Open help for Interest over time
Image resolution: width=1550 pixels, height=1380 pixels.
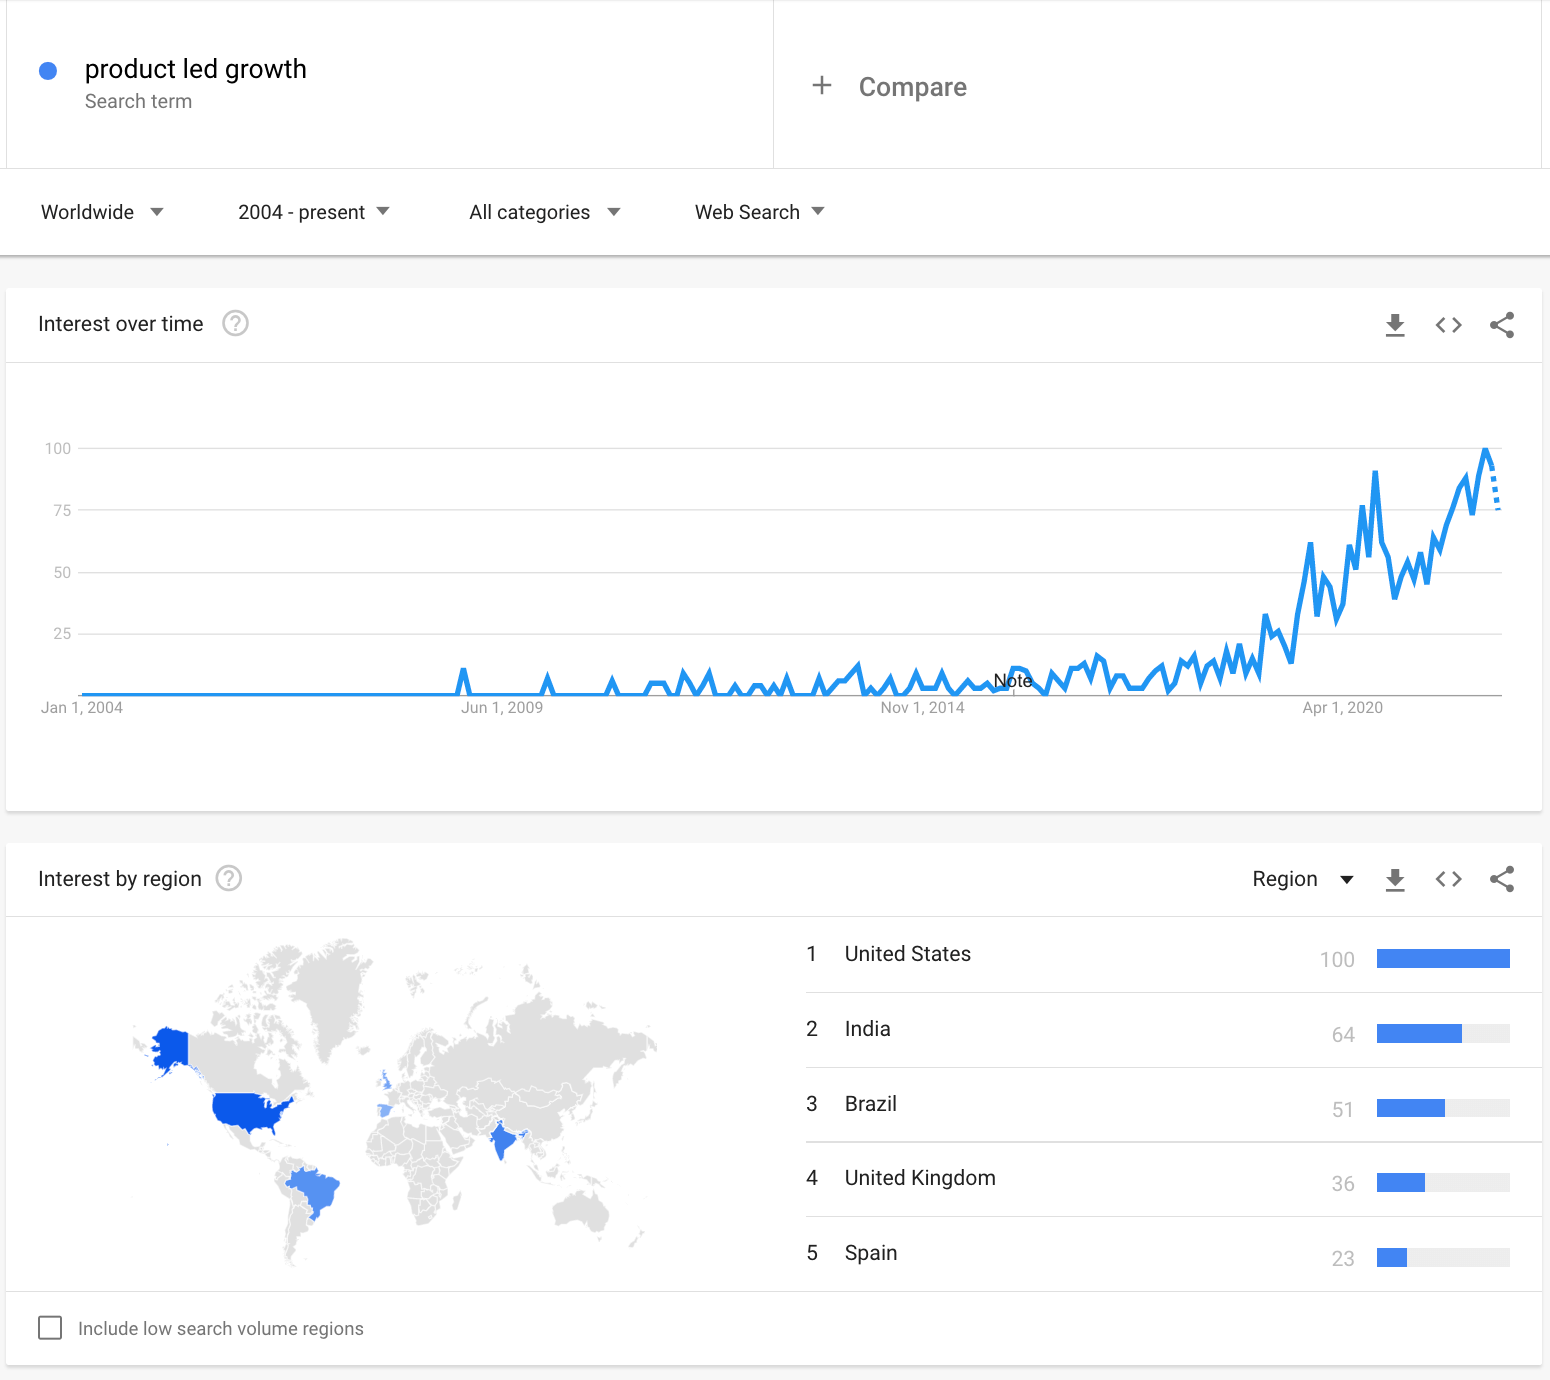click(235, 324)
